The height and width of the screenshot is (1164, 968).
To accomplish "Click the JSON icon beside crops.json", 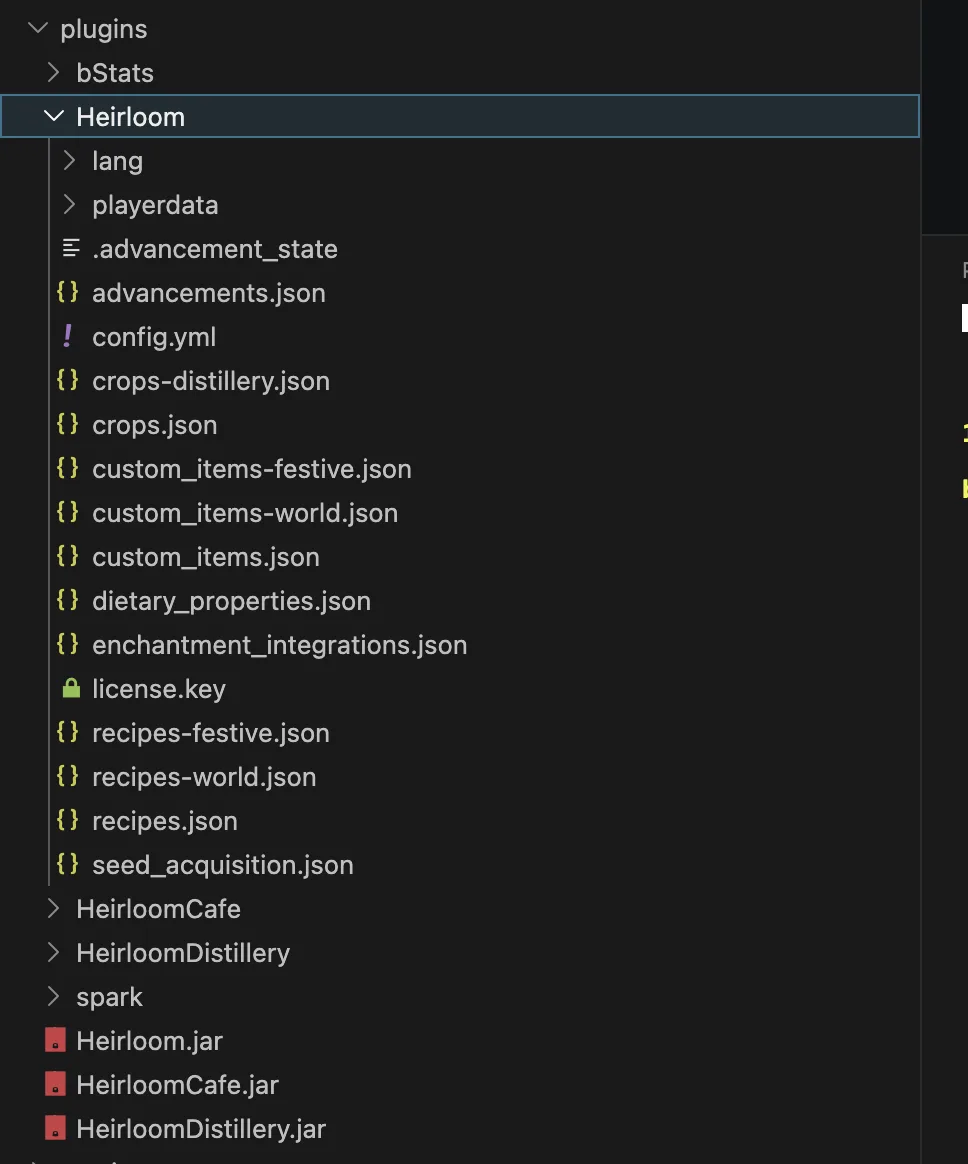I will pyautogui.click(x=68, y=424).
